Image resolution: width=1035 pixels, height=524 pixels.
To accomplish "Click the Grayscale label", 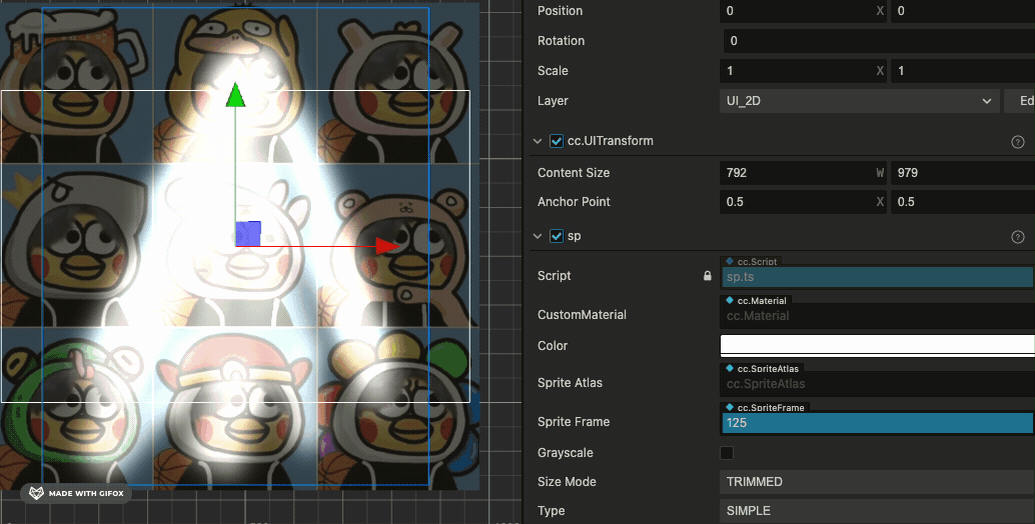I will [x=565, y=453].
